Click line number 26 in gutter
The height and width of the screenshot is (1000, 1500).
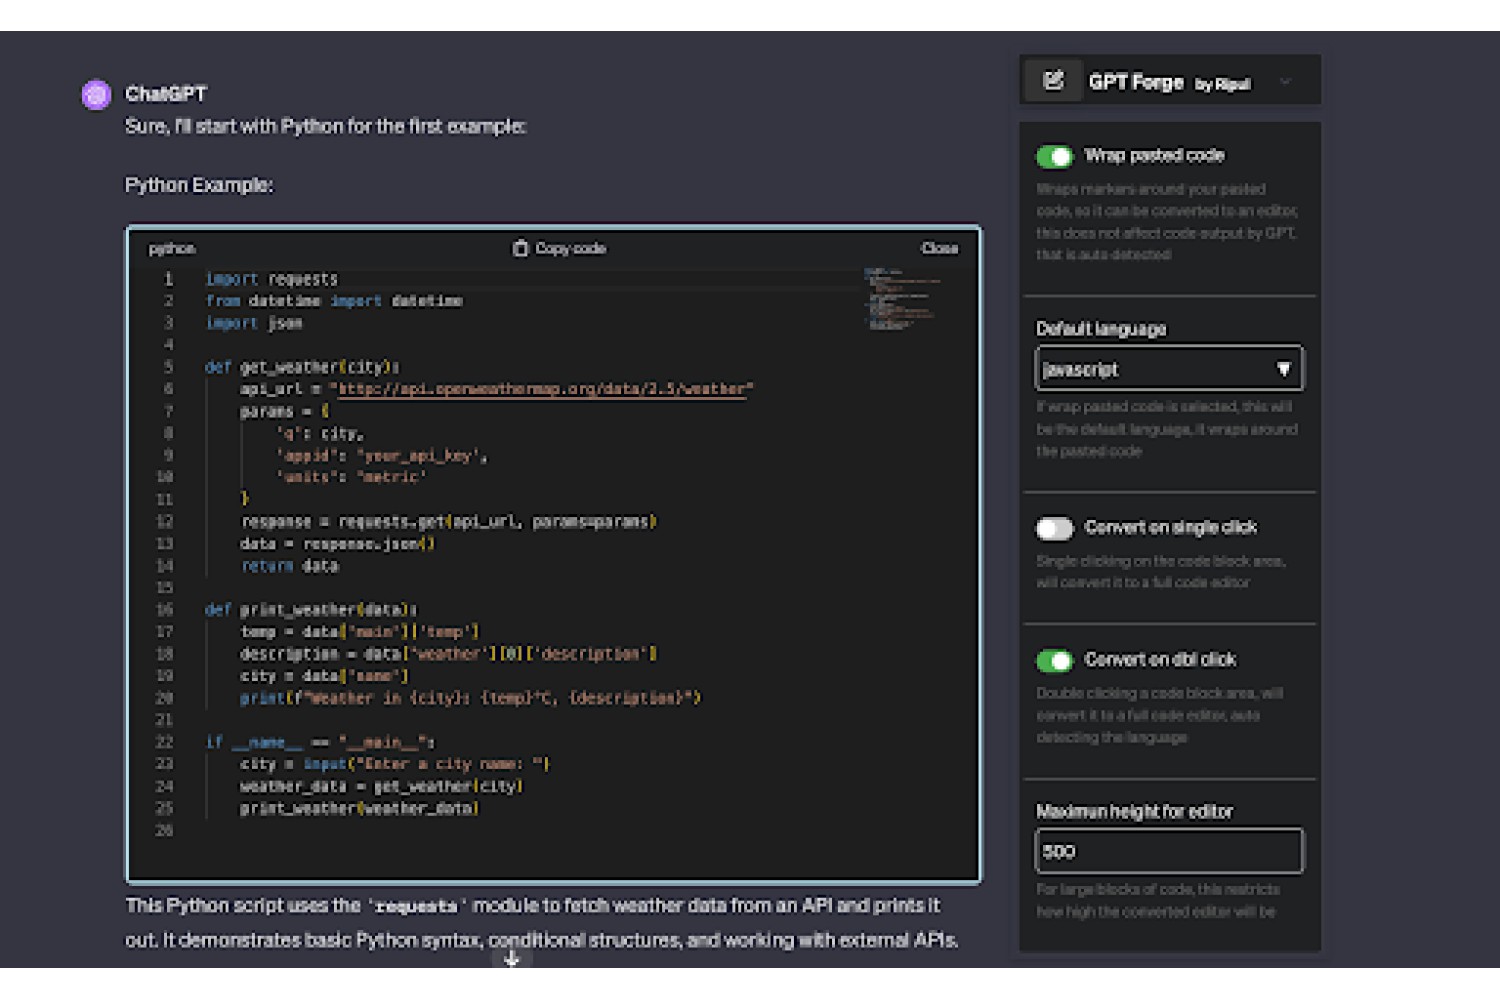(165, 830)
